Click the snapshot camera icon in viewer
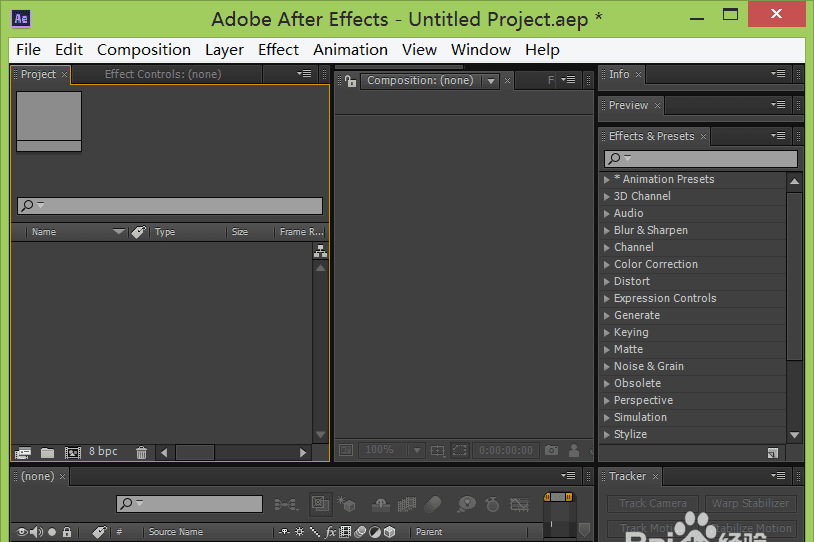The width and height of the screenshot is (814, 542). pyautogui.click(x=551, y=451)
